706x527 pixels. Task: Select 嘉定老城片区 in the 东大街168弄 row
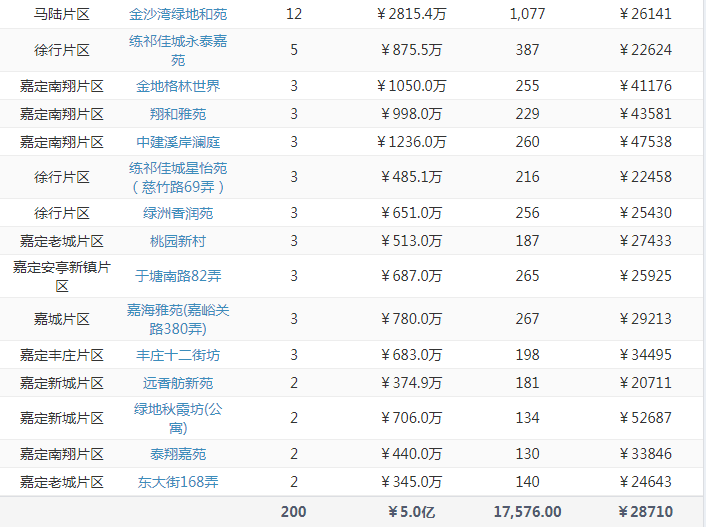tap(62, 482)
